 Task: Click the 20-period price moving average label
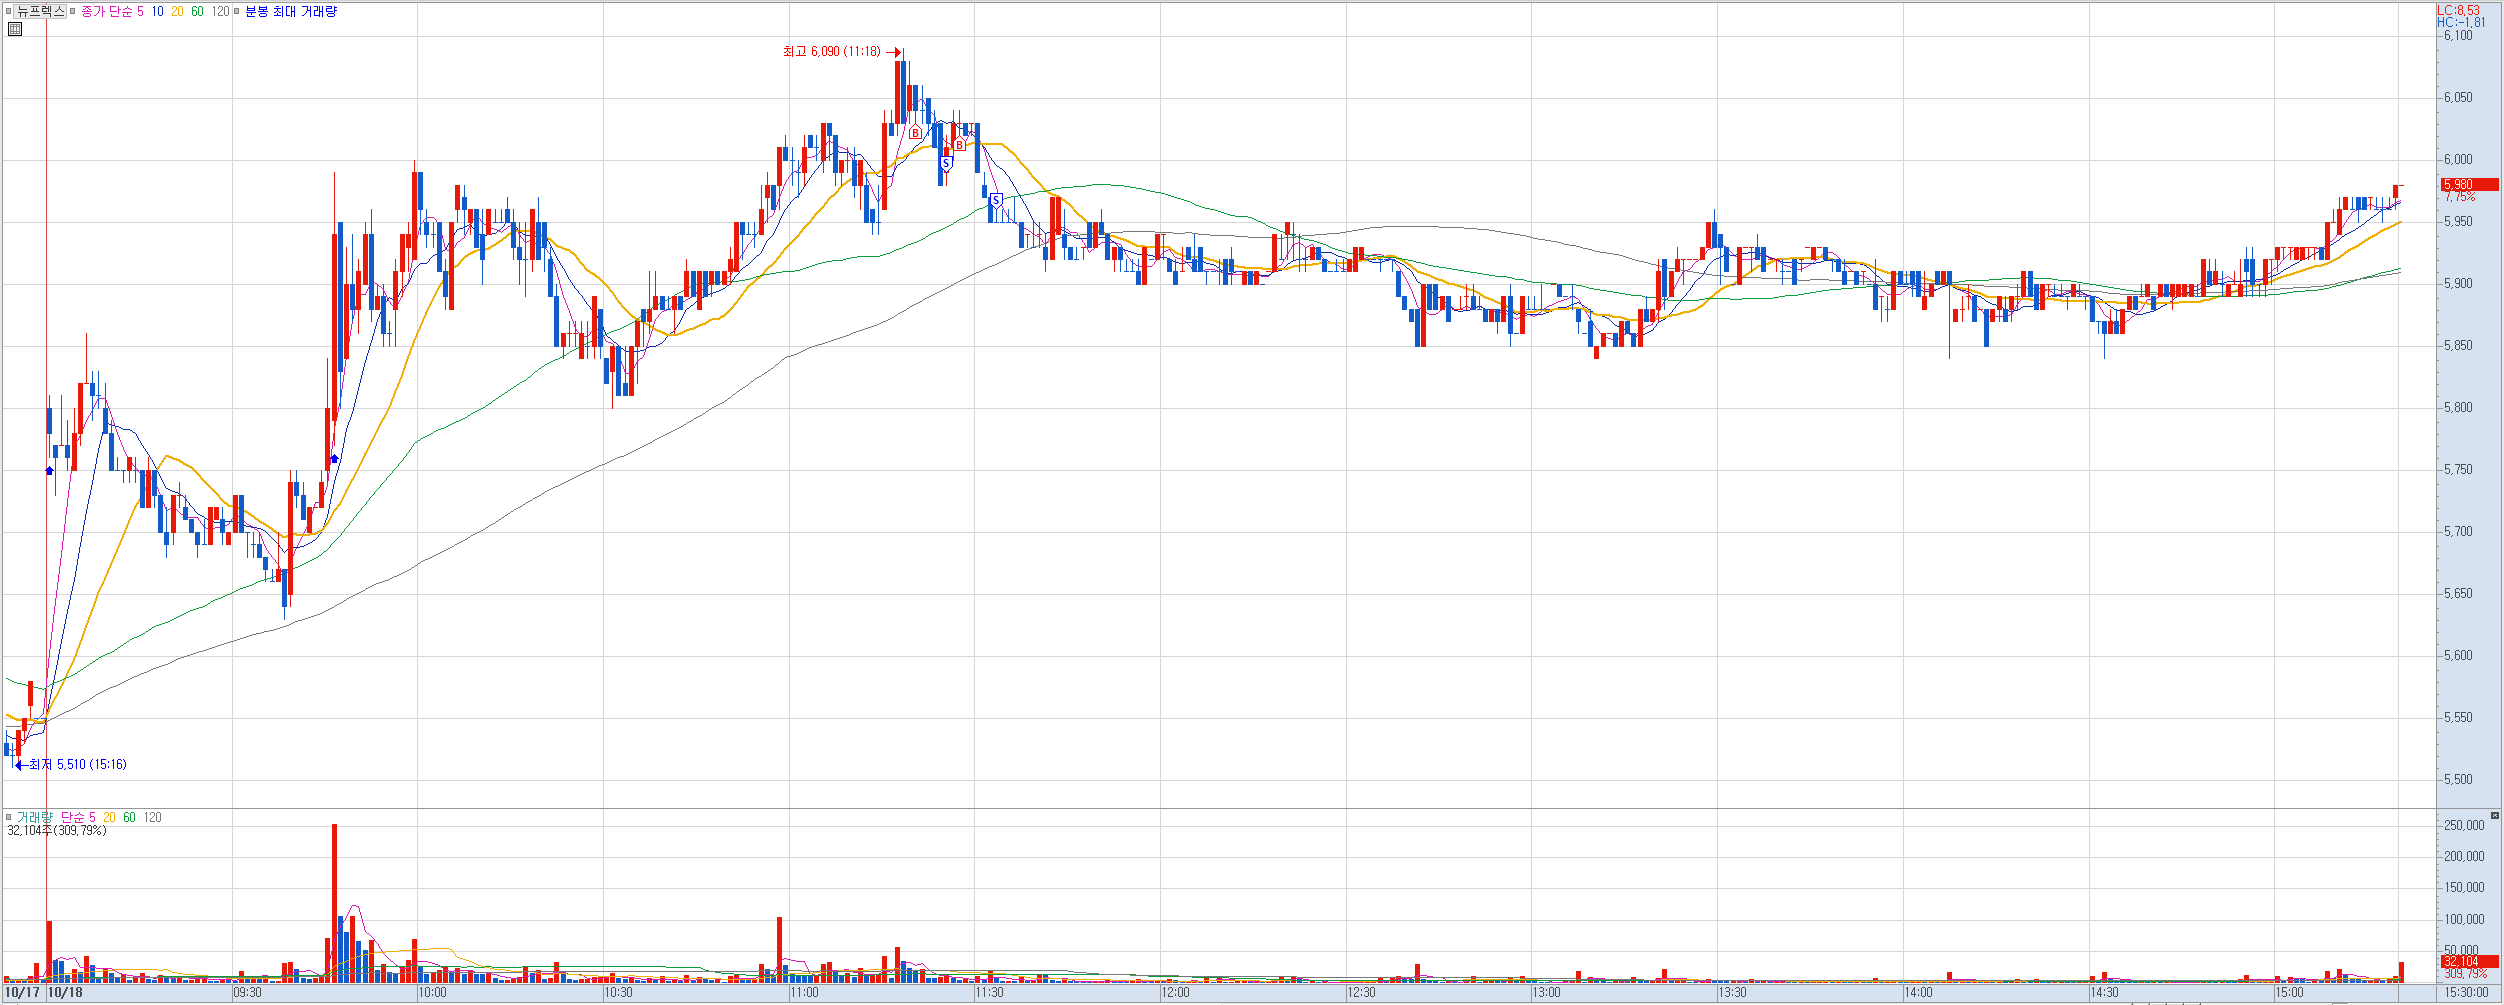tap(177, 11)
